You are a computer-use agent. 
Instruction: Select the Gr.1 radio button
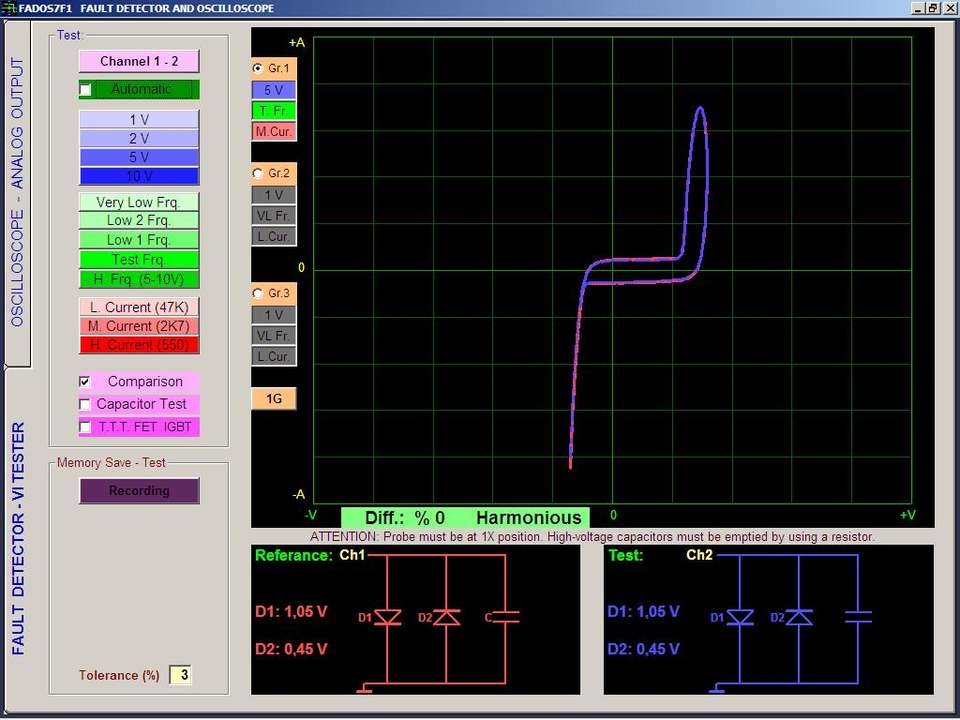click(259, 68)
